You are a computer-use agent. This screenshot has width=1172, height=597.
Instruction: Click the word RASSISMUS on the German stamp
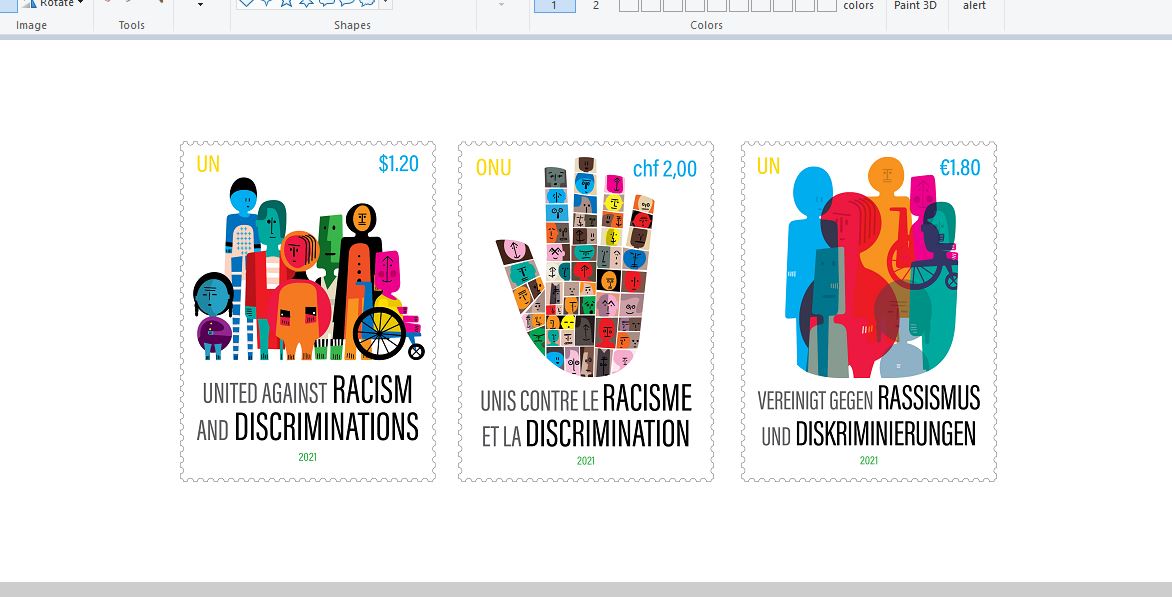[928, 398]
